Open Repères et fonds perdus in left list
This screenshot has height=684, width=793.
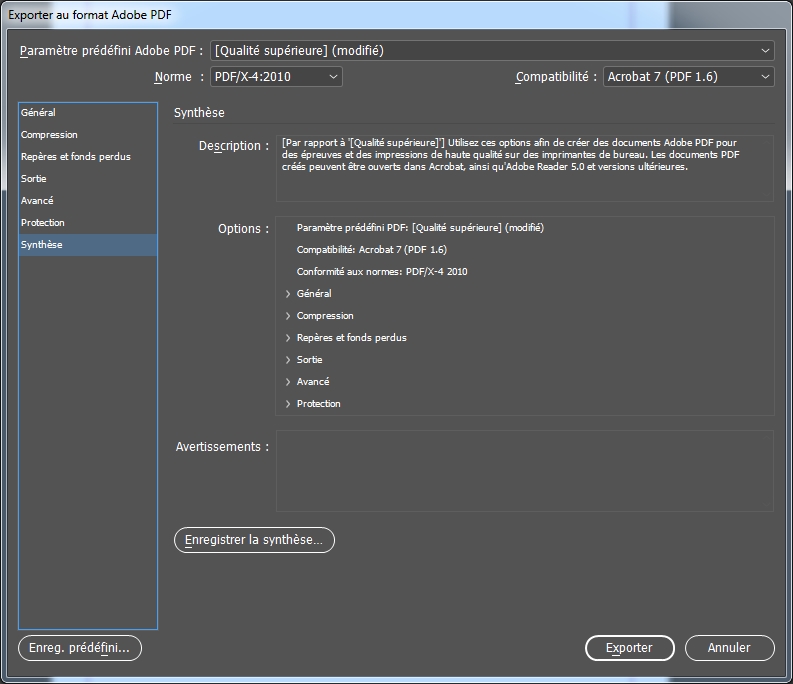(87, 157)
